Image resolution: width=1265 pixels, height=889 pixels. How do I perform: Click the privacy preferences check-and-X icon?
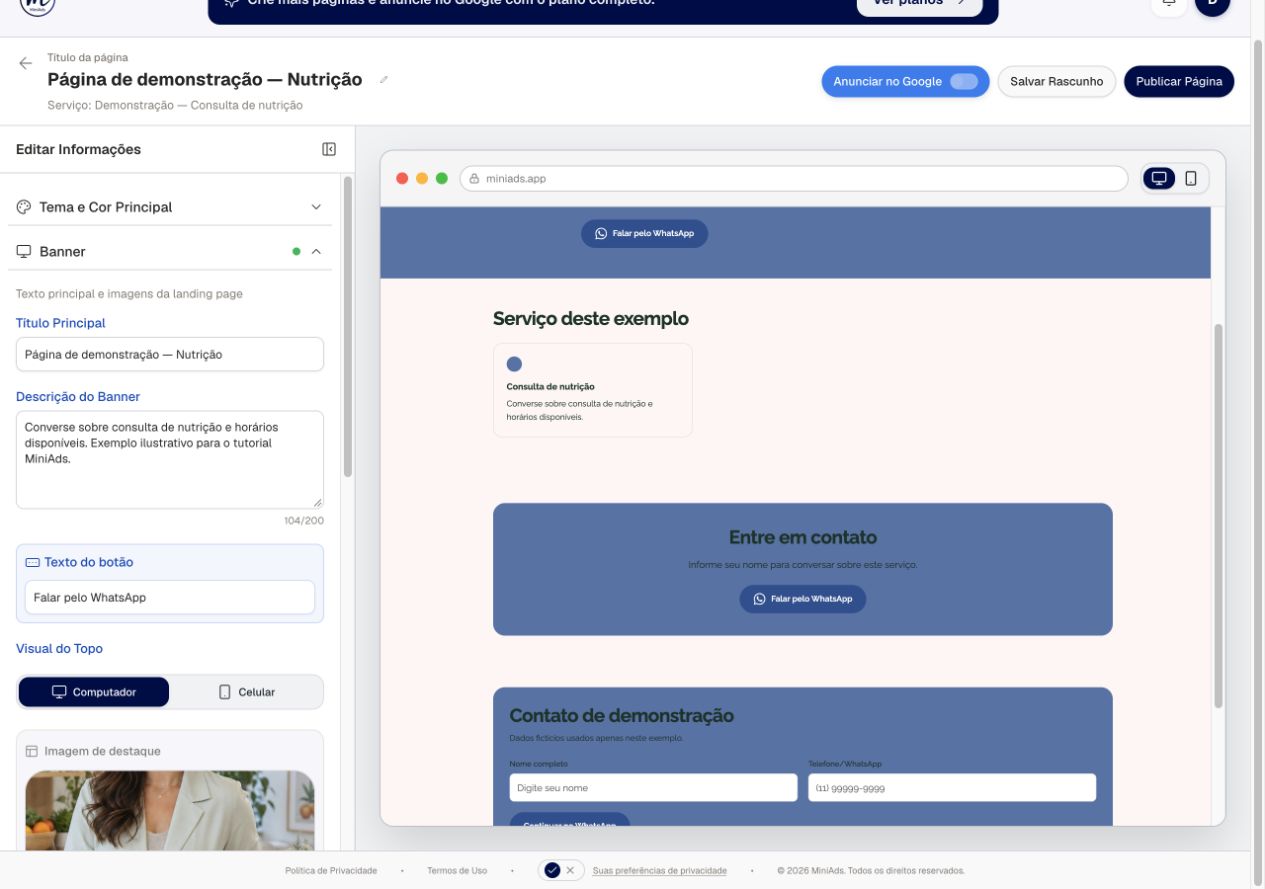560,870
